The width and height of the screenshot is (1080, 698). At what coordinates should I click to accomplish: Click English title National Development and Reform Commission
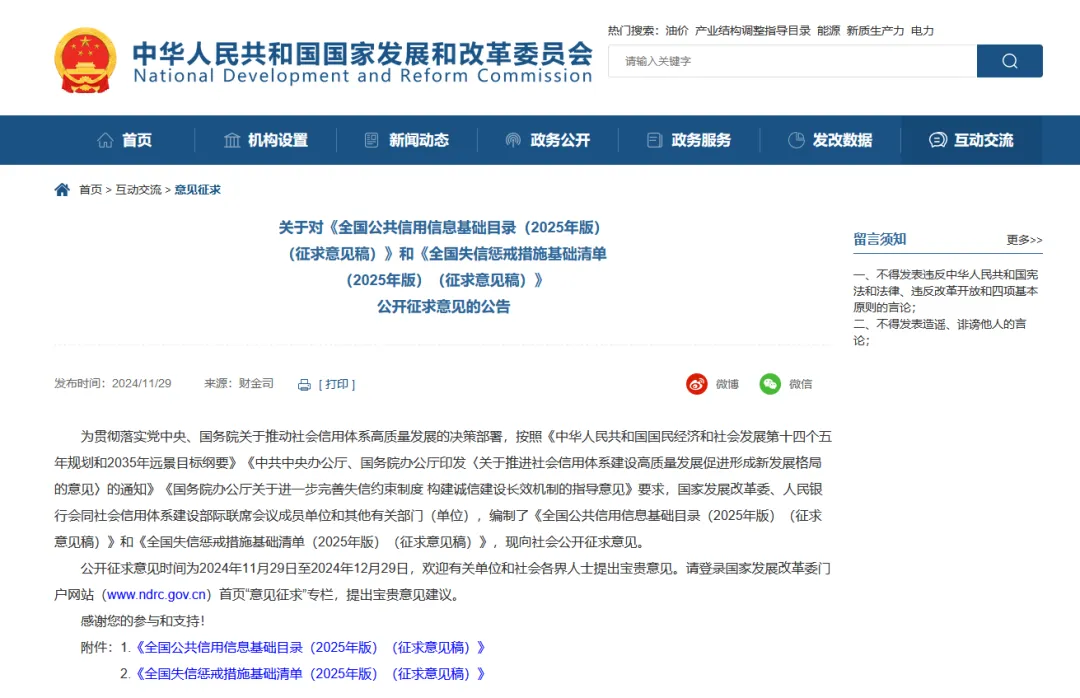362,76
